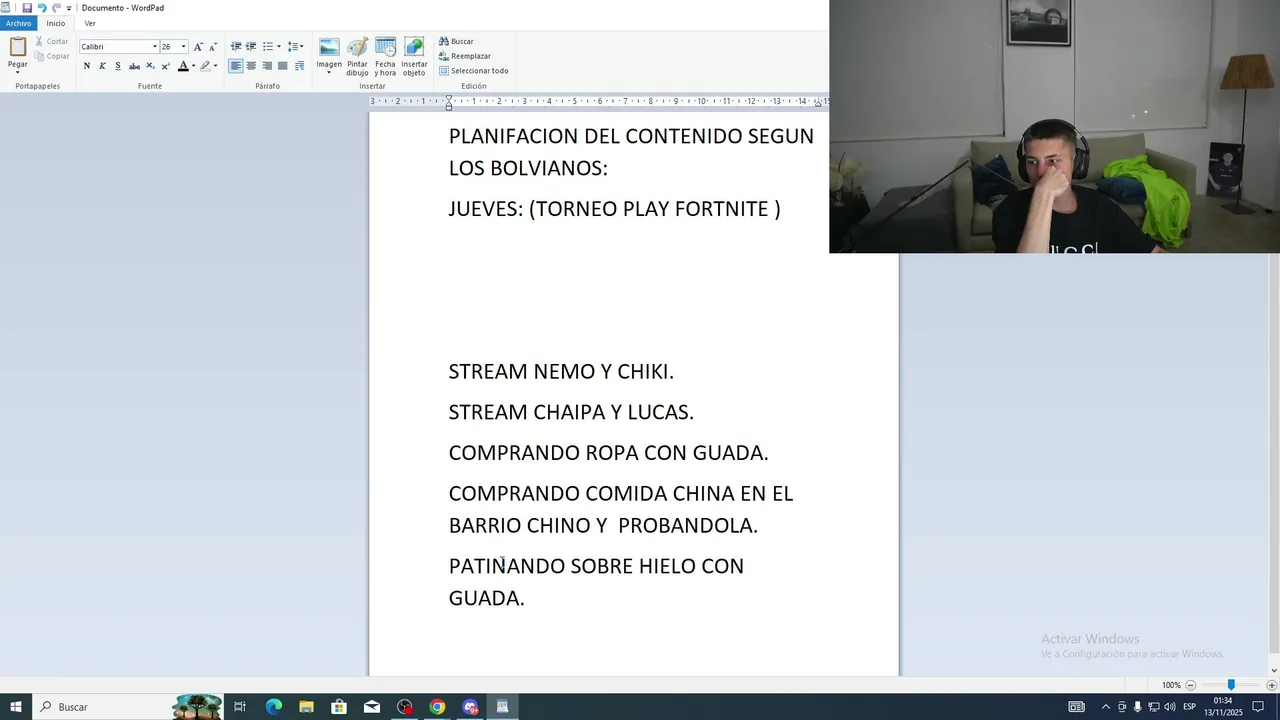
Task: Expand the Imagen dropdown arrow
Action: coord(329,72)
